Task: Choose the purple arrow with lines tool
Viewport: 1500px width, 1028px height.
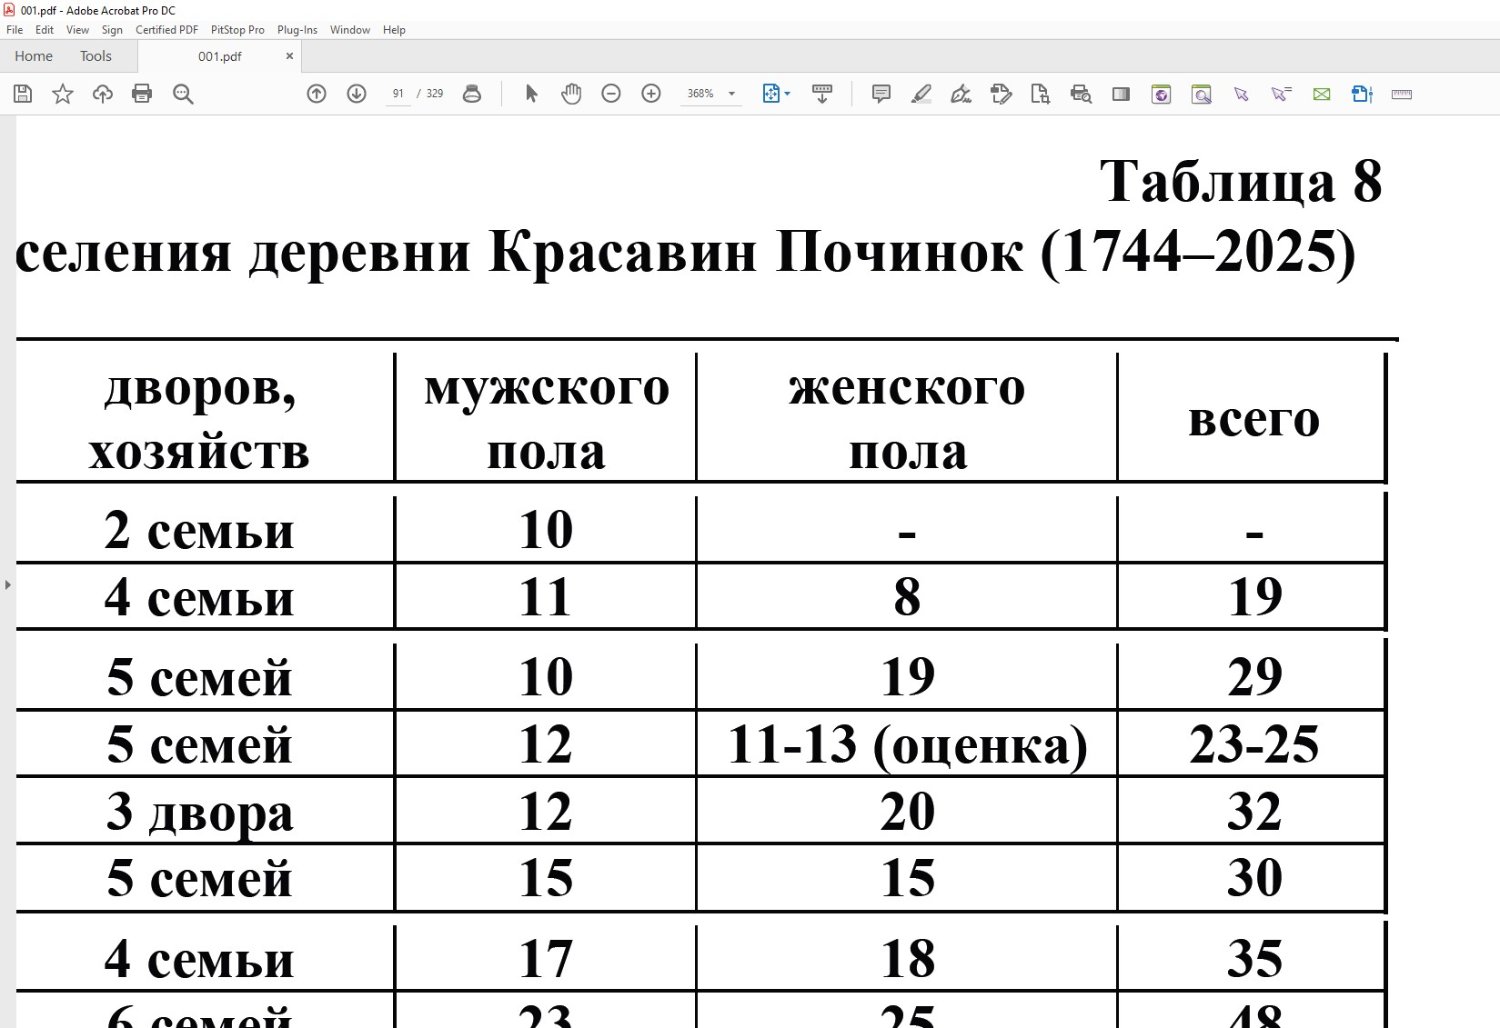Action: [1281, 94]
